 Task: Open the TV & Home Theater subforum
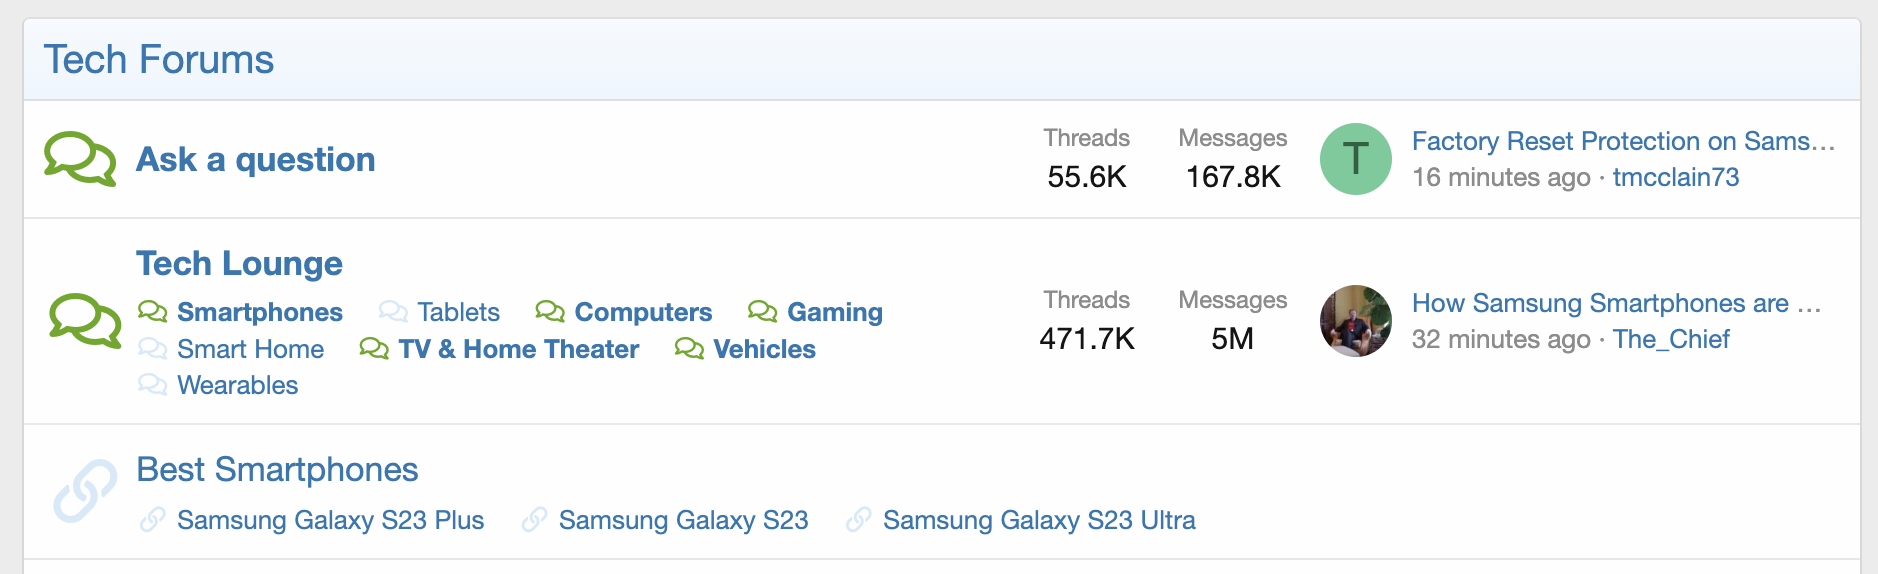[518, 349]
